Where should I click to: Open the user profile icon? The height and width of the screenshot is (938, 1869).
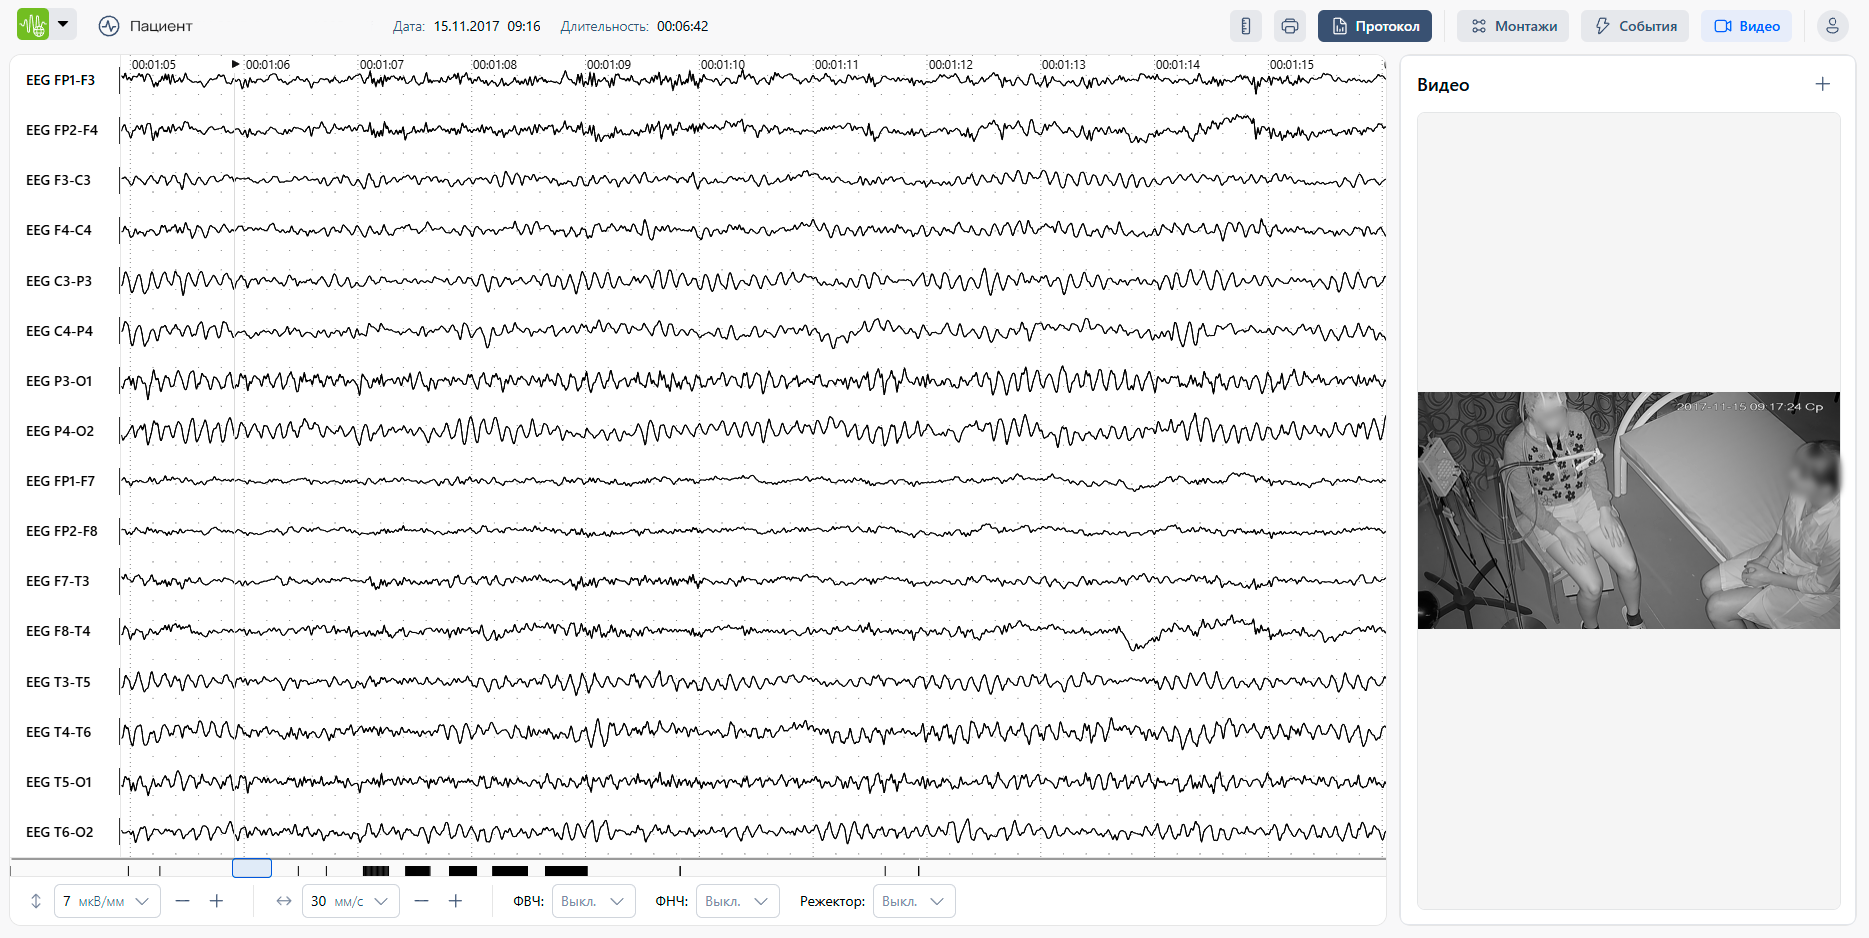(1832, 26)
